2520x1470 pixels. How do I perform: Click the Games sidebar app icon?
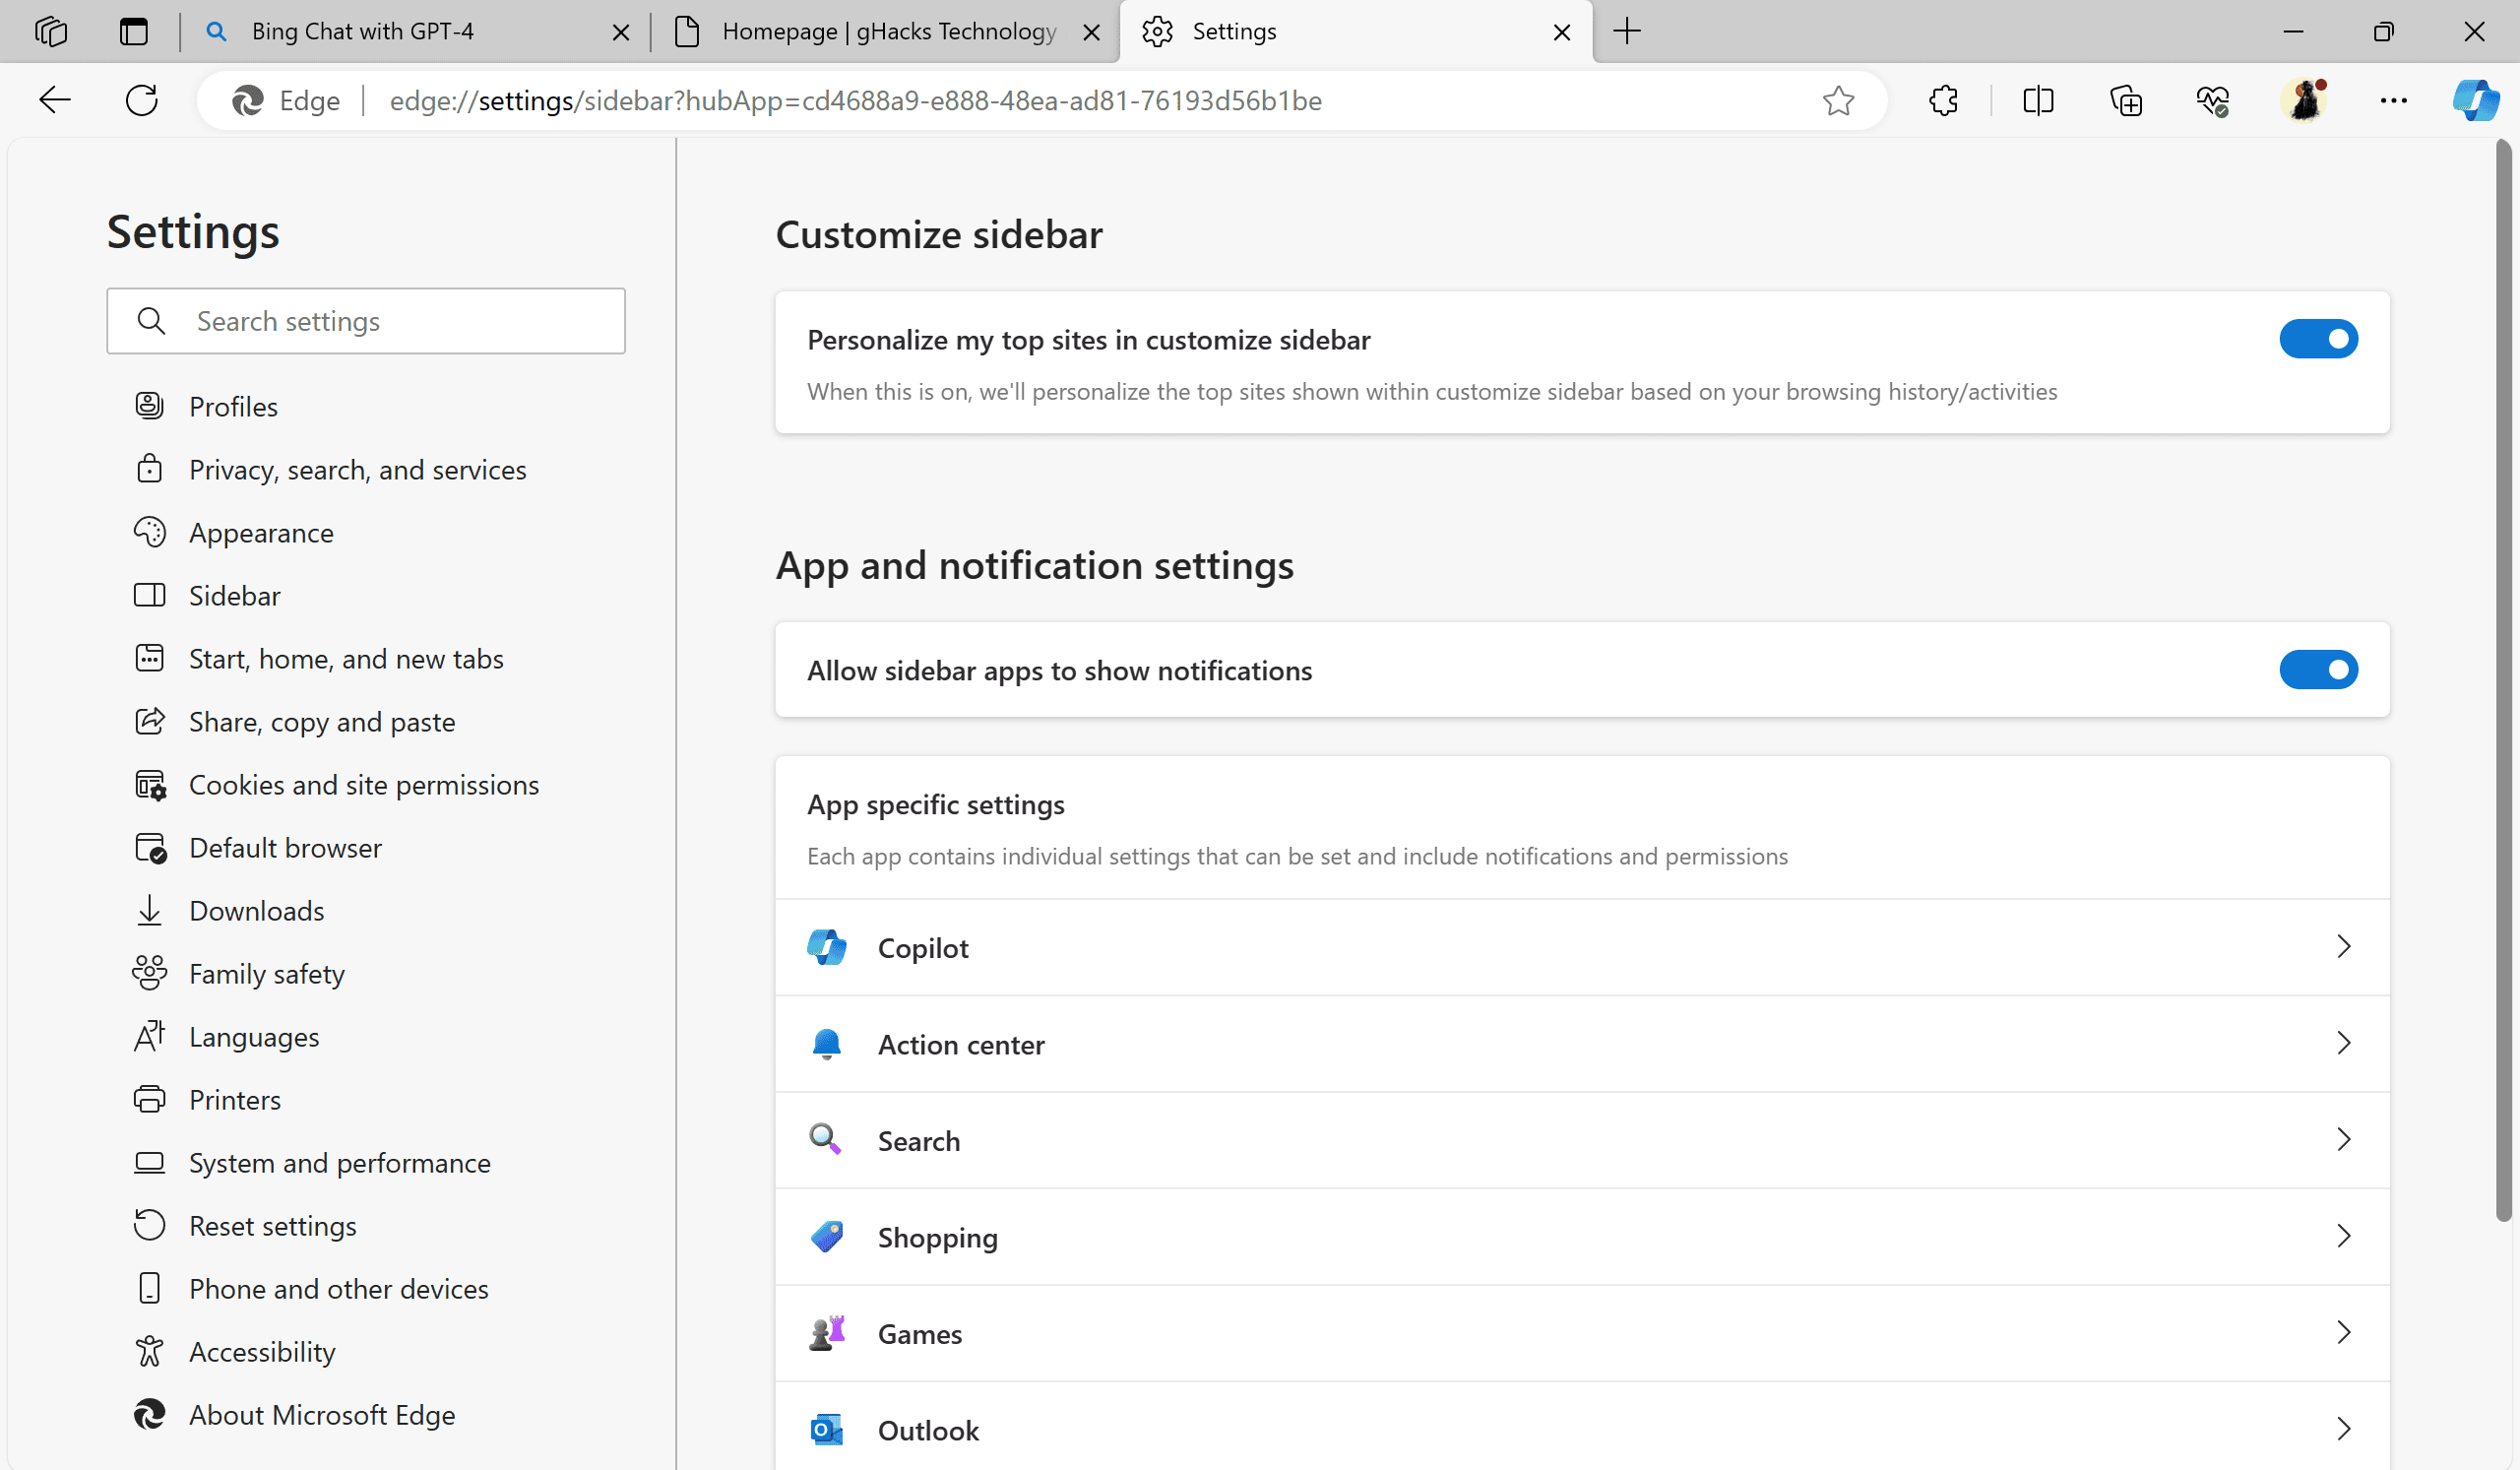[827, 1332]
